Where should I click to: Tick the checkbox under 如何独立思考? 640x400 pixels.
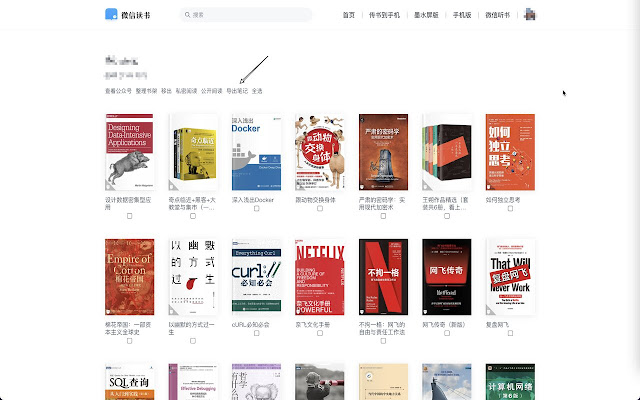510,209
